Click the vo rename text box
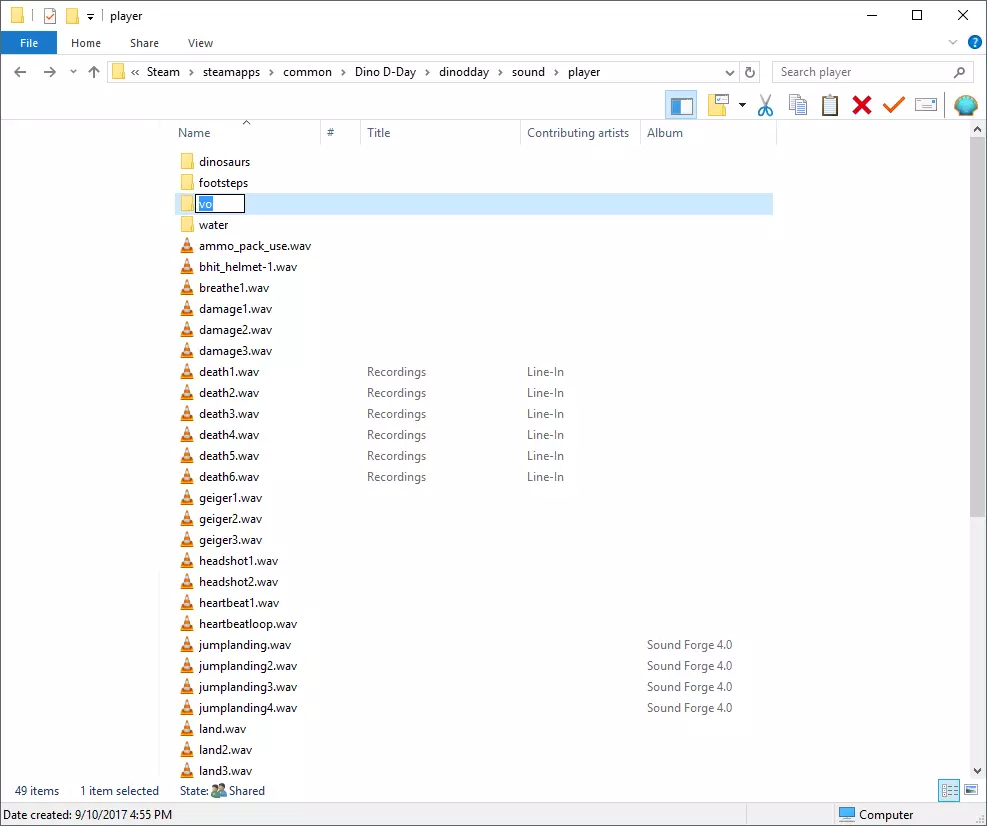Viewport: 987px width, 826px height. [x=220, y=203]
